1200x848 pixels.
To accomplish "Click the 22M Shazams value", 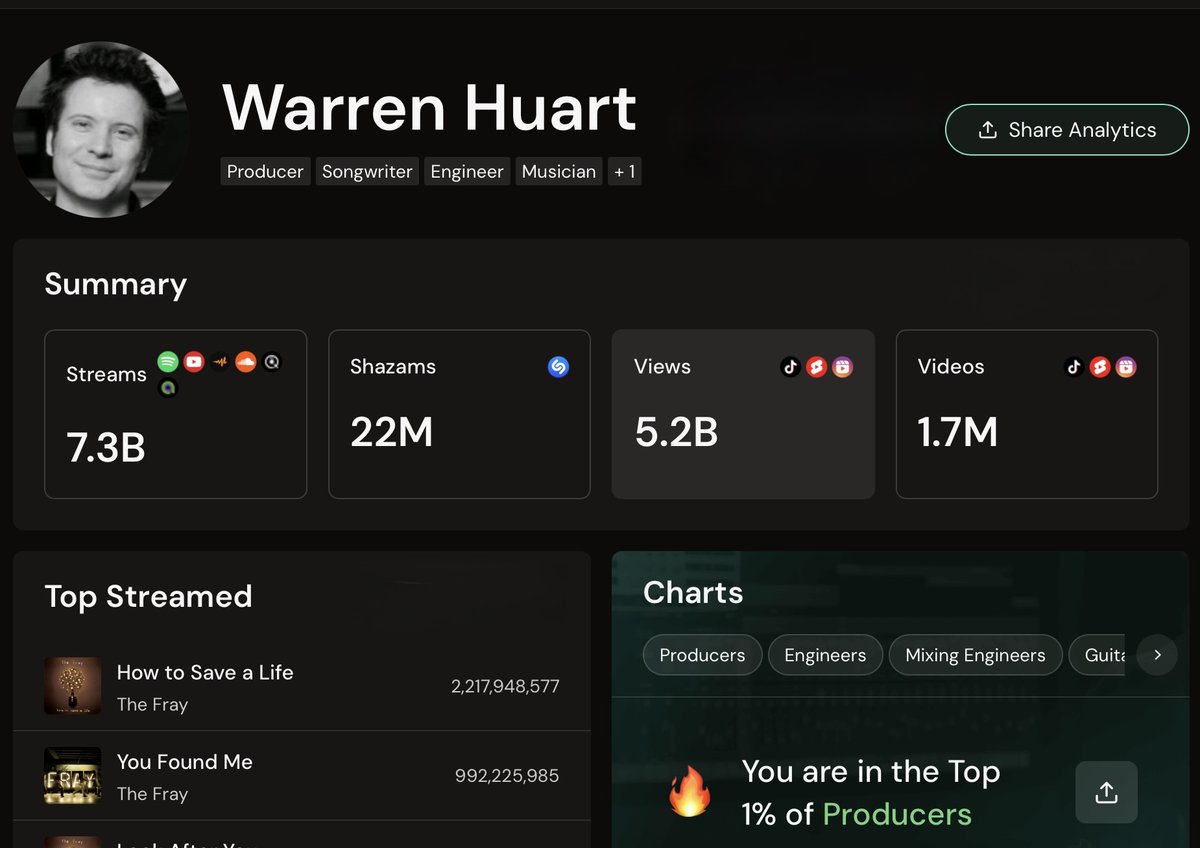I will tap(391, 432).
